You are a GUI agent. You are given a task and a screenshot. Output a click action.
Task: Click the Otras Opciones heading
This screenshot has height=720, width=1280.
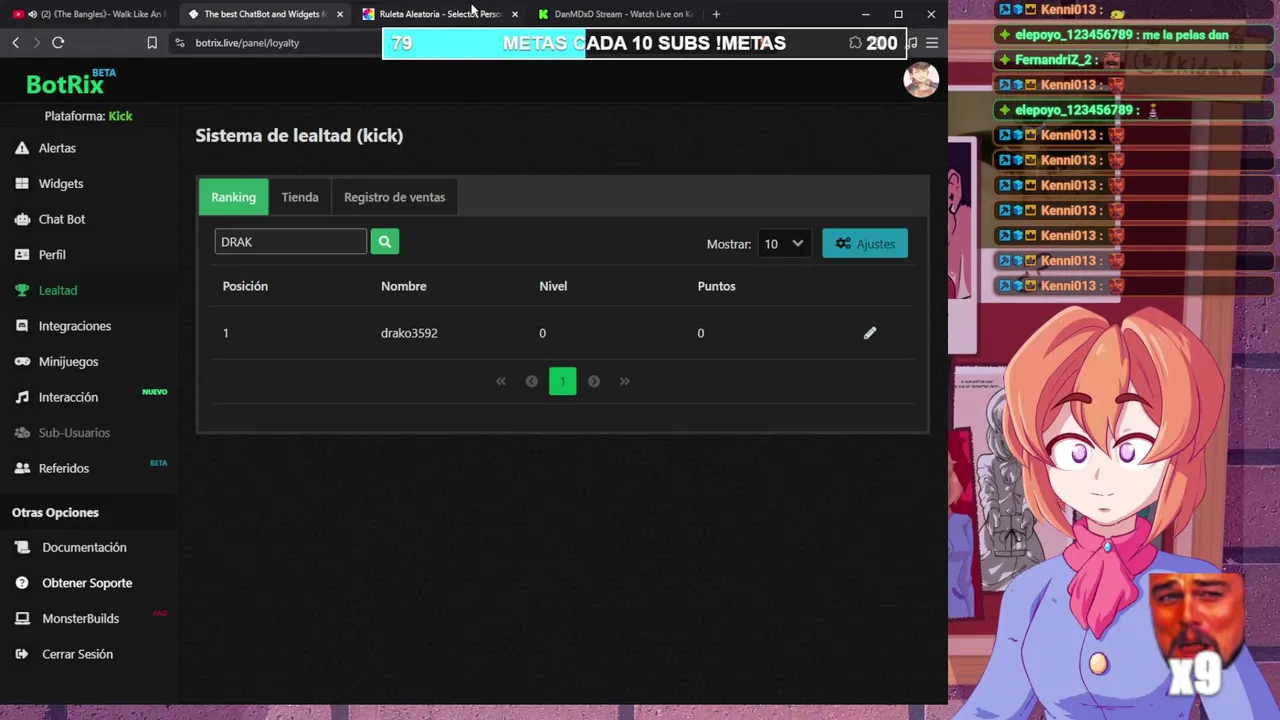click(55, 512)
